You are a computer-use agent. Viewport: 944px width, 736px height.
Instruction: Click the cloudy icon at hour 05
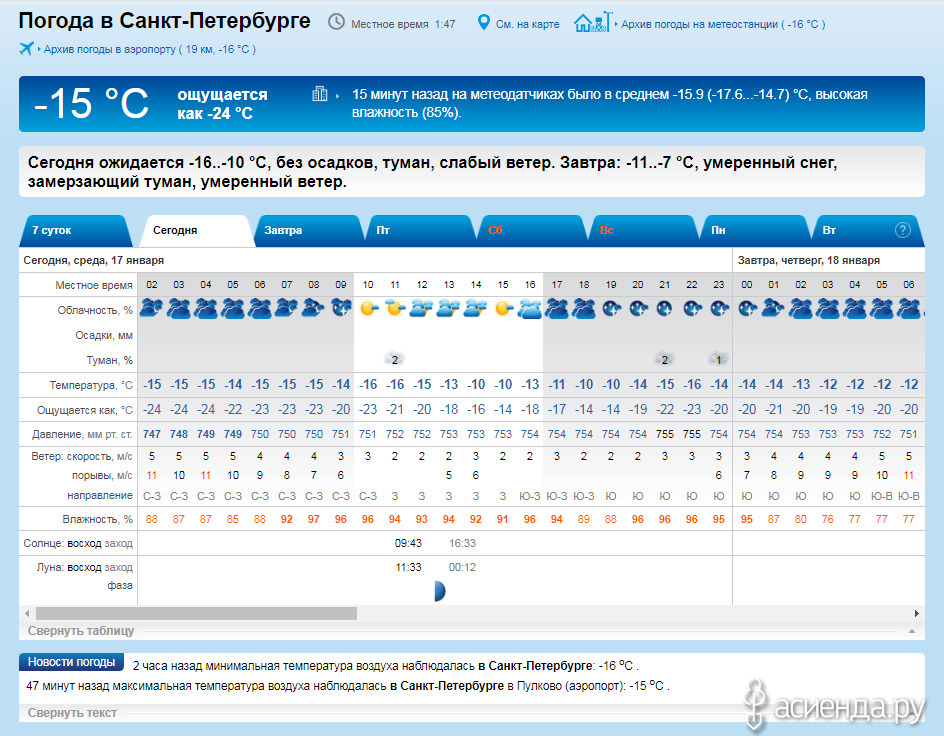[233, 309]
